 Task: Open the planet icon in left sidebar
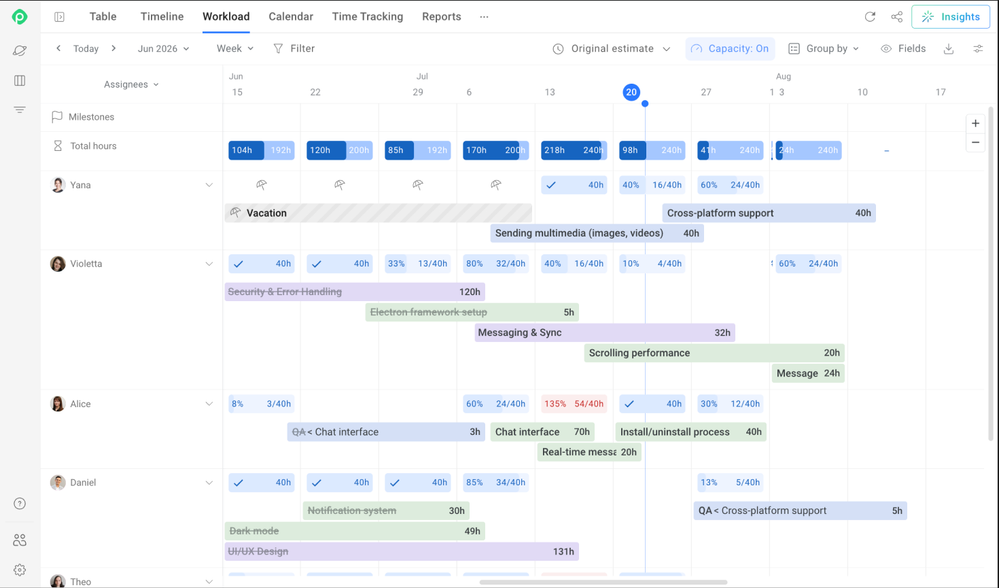coord(20,50)
